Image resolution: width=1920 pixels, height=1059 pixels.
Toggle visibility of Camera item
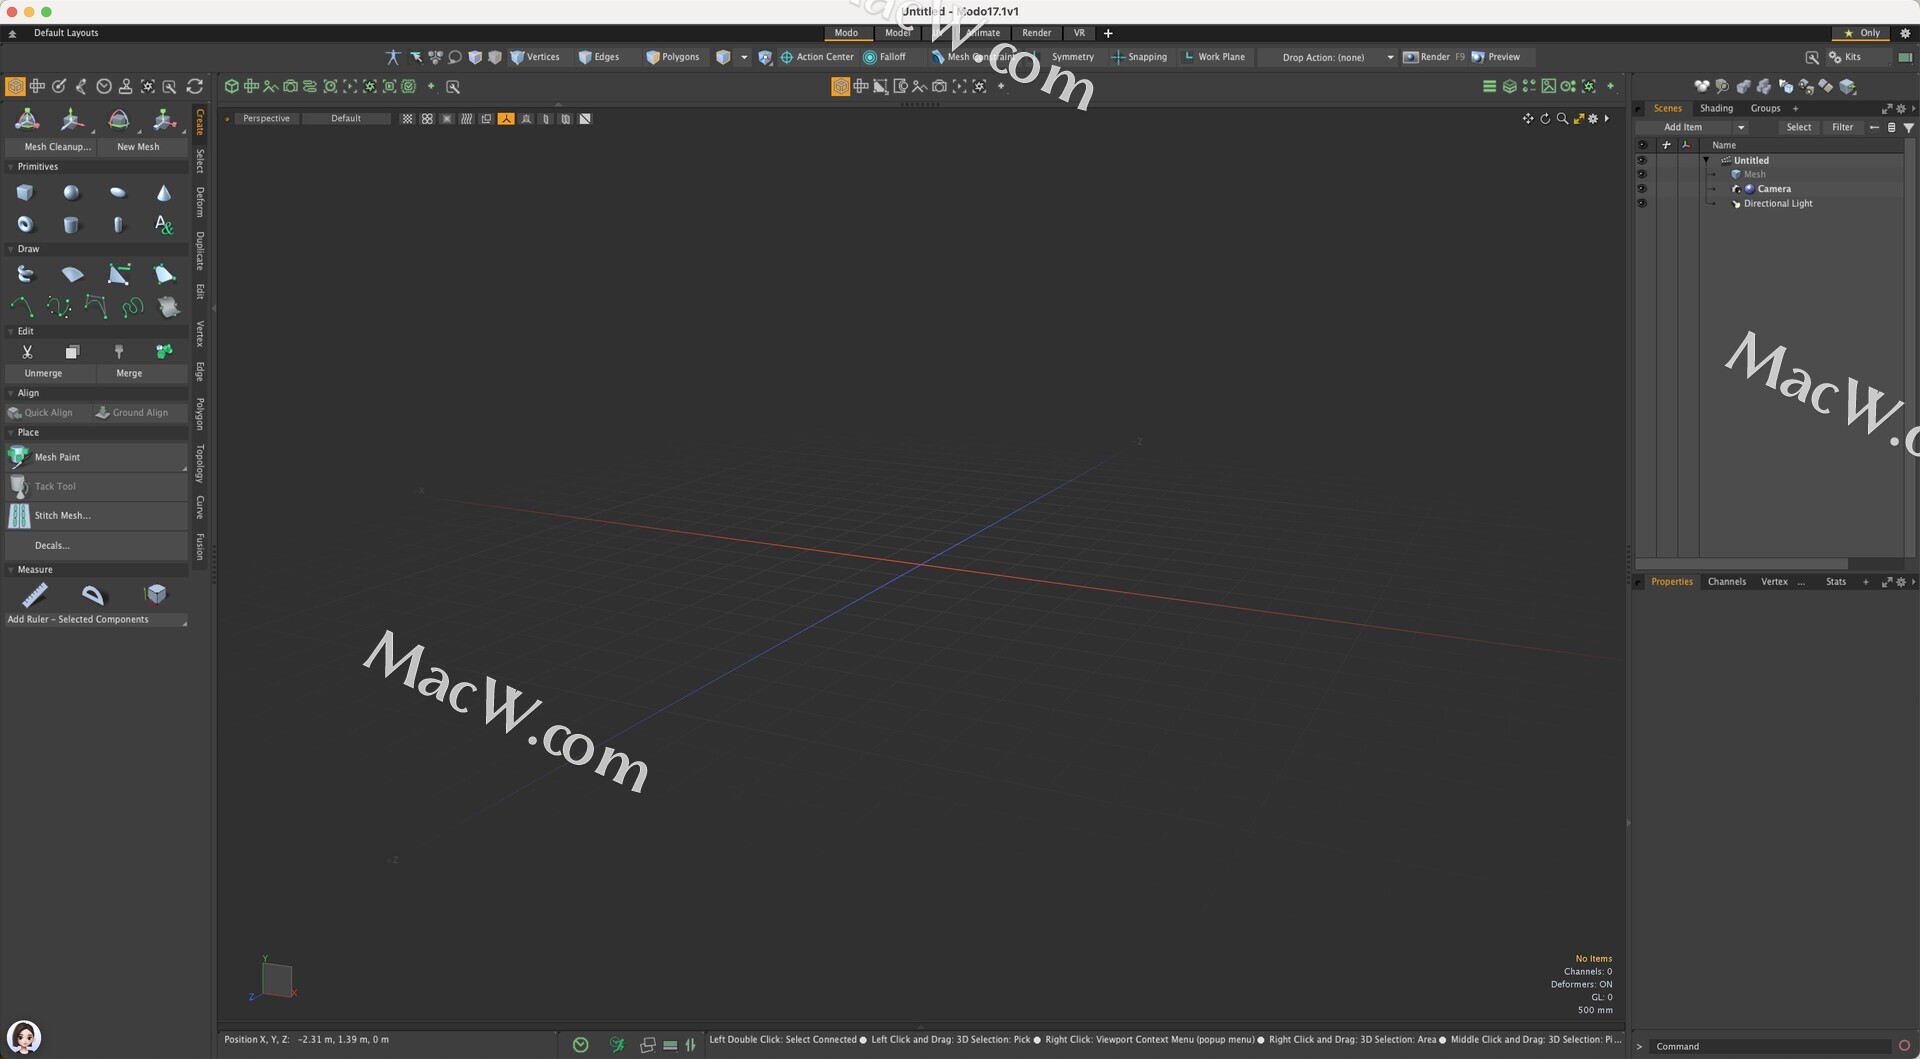coord(1642,189)
